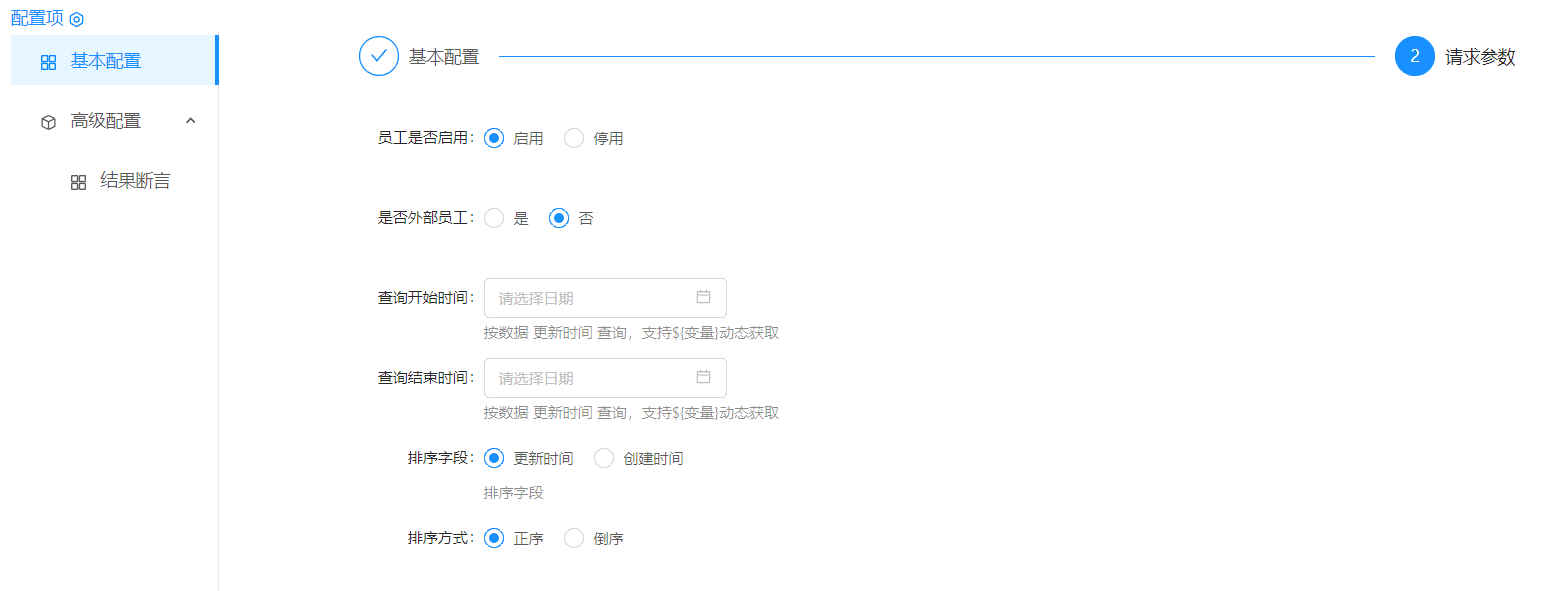Set sort order to 倒序

pyautogui.click(x=574, y=538)
